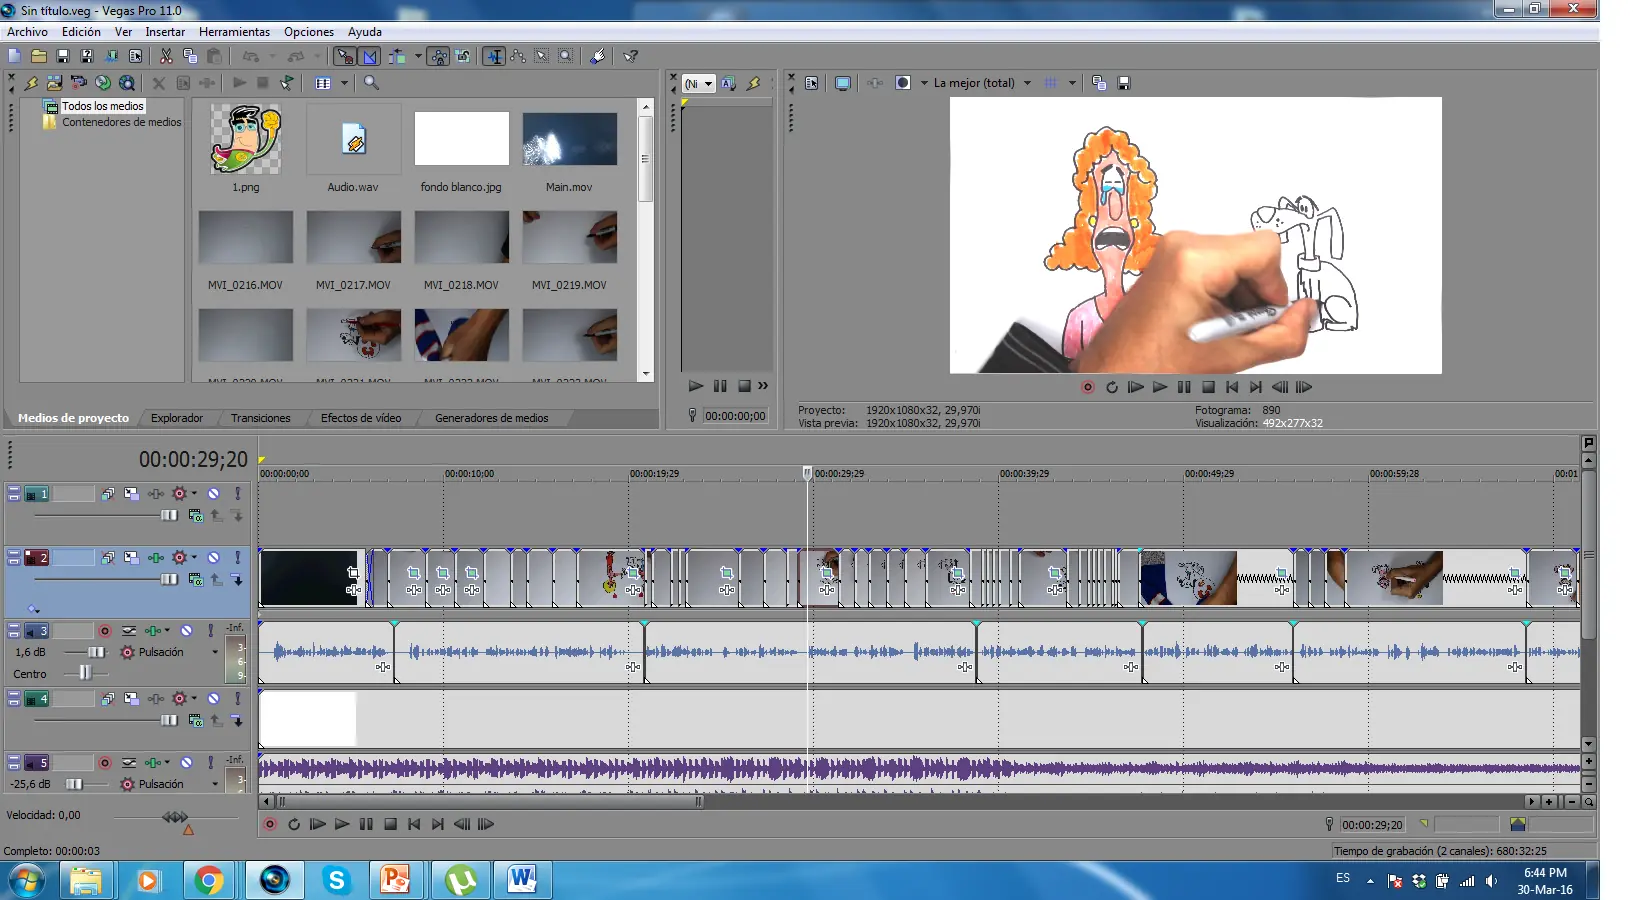1633x900 pixels.
Task: Copy snapshot to clipboard in preview
Action: point(1099,83)
